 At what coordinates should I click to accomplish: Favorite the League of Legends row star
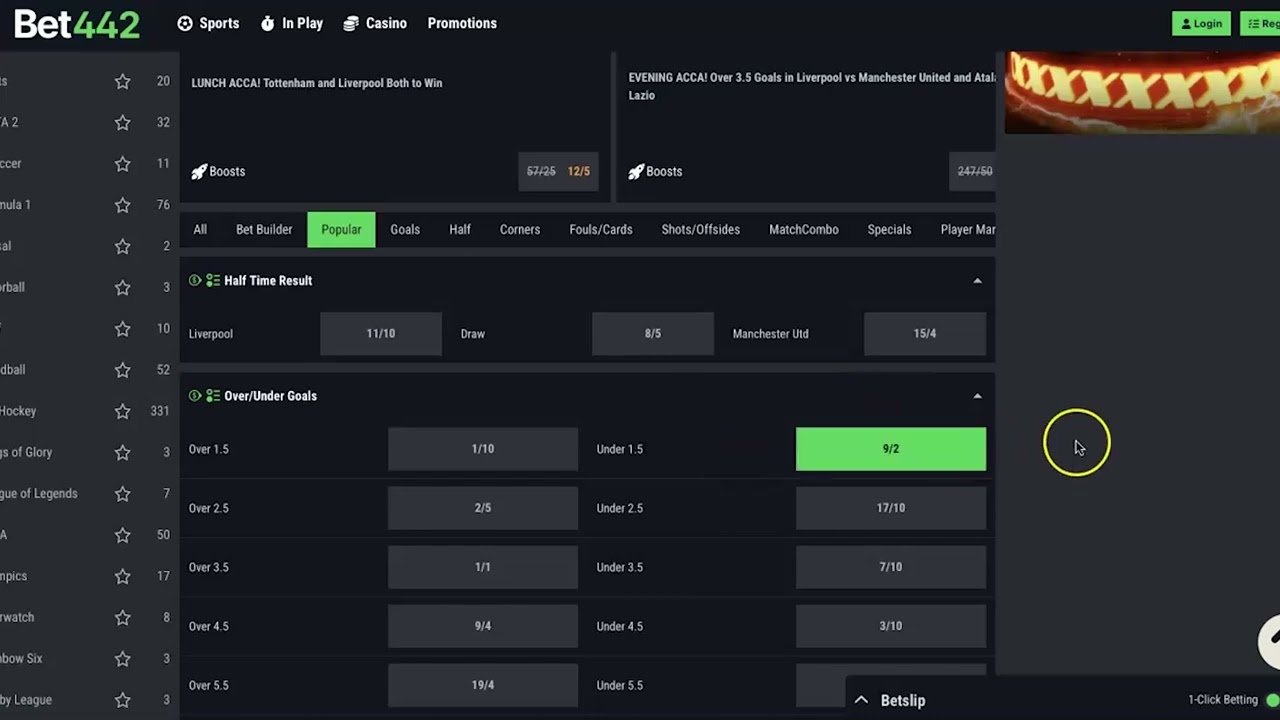122,493
